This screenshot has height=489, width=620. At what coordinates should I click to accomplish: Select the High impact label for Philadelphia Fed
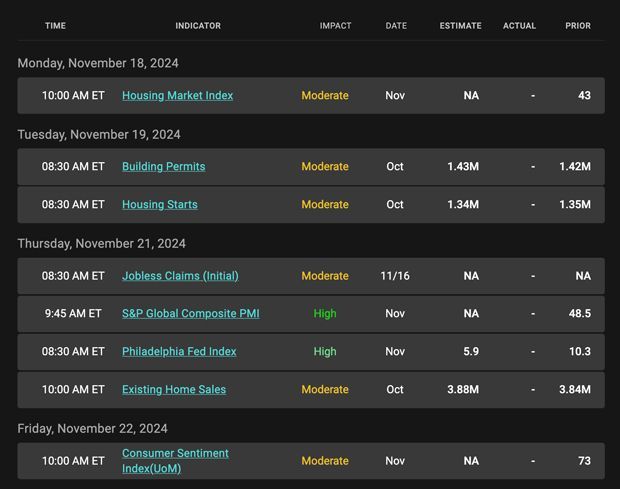pos(325,351)
